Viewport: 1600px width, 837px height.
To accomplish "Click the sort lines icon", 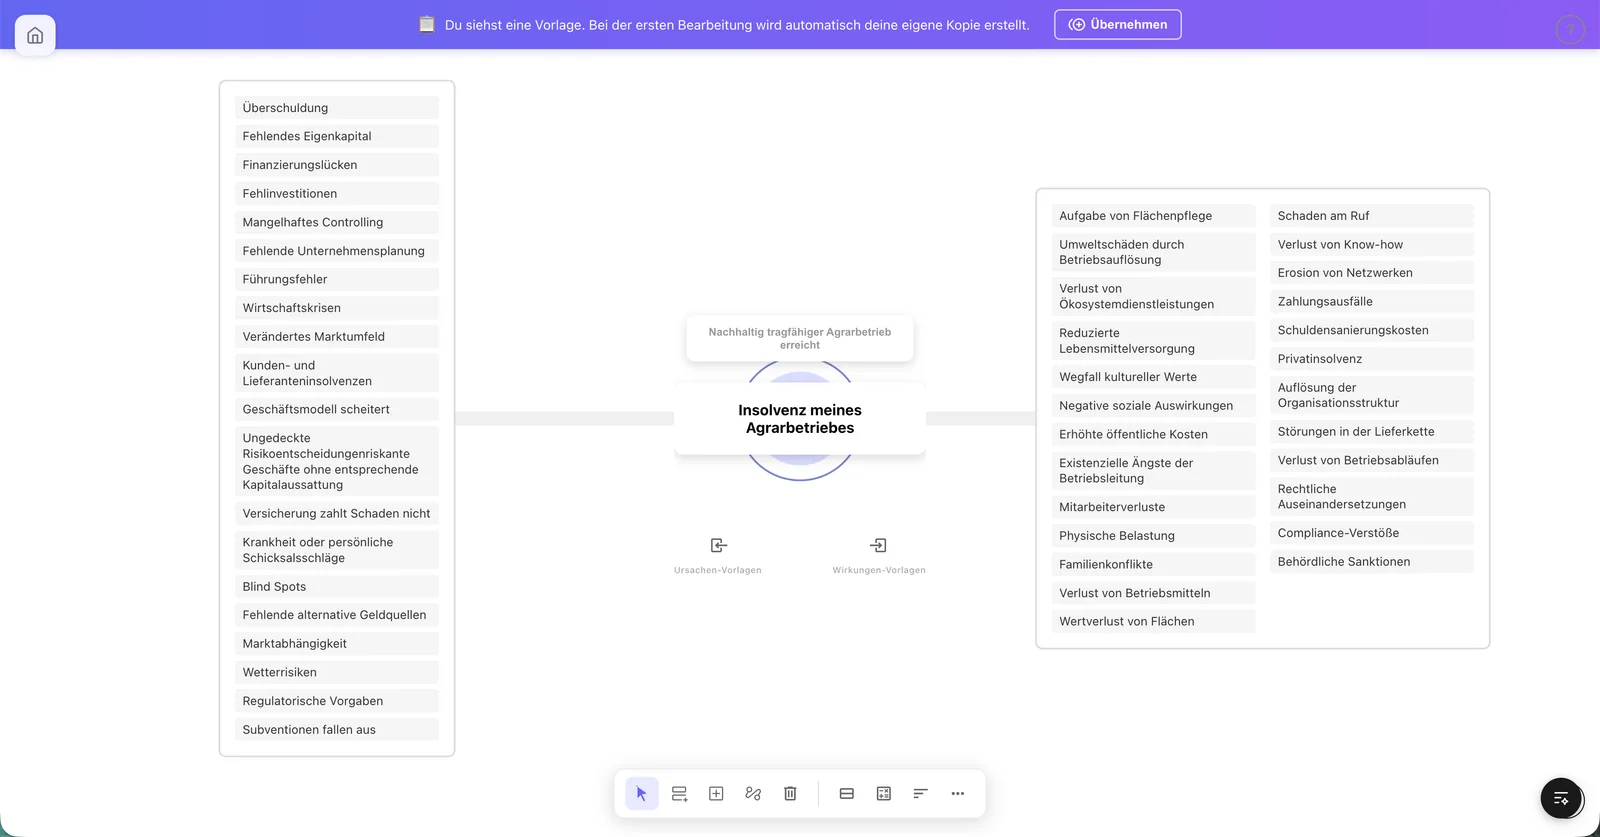I will coord(921,793).
